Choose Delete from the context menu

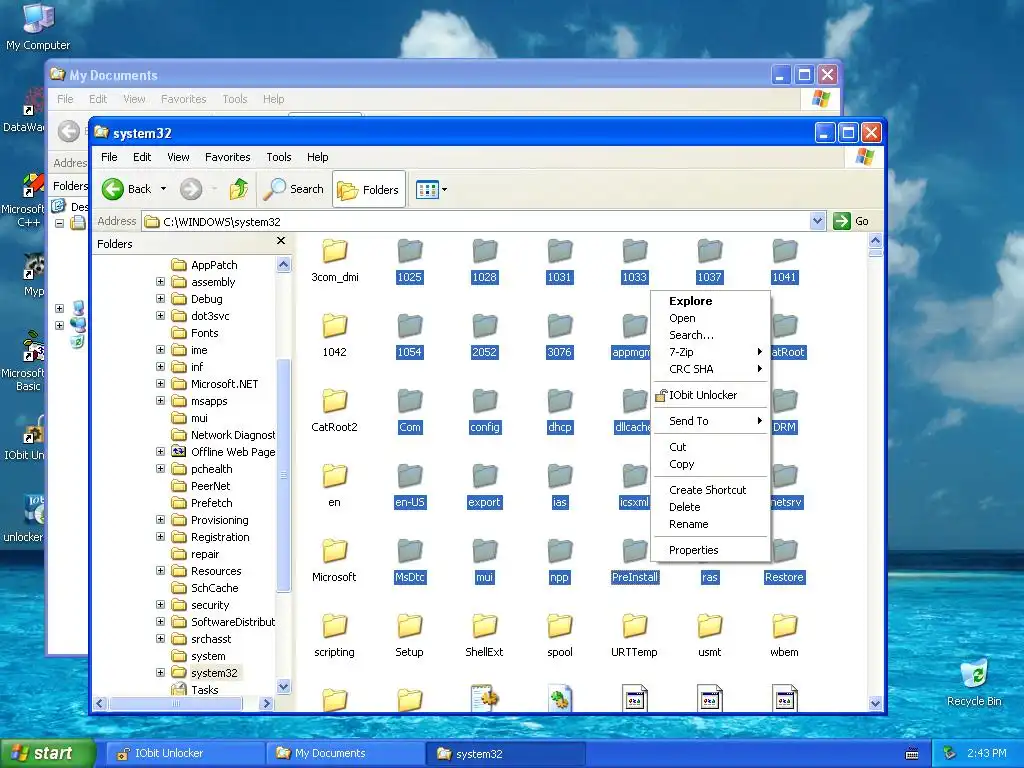[711, 507]
